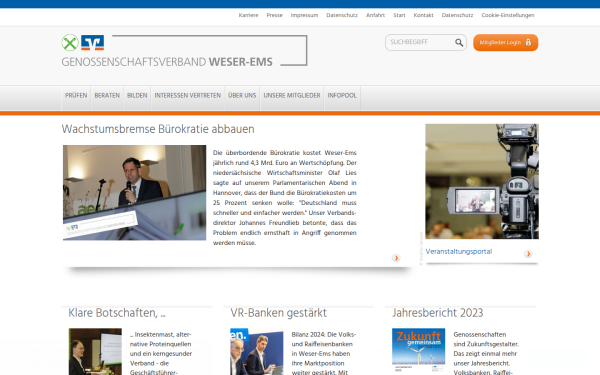Open the Veranstaltungsportal link
Image resolution: width=600 pixels, height=375 pixels.
[459, 251]
